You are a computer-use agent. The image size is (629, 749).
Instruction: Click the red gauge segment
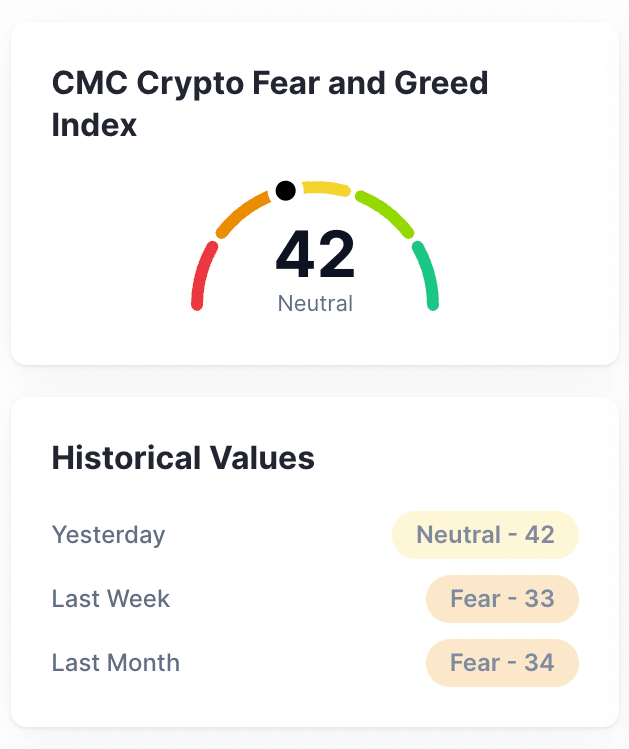201,274
